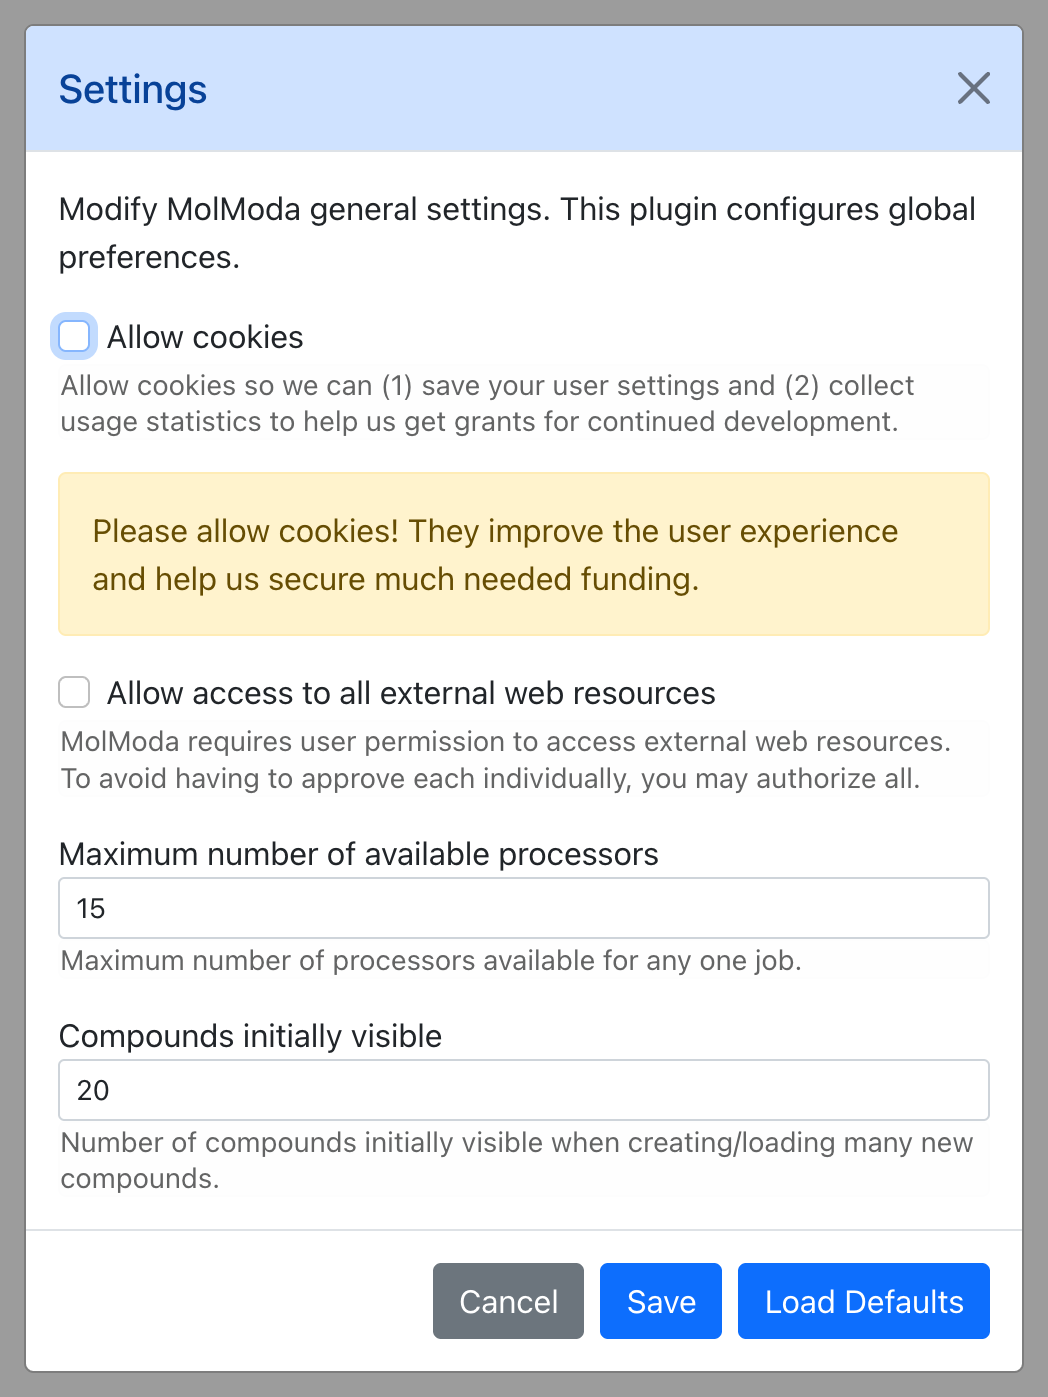Tick the external web resources checkbox
The width and height of the screenshot is (1048, 1397).
pyautogui.click(x=74, y=692)
